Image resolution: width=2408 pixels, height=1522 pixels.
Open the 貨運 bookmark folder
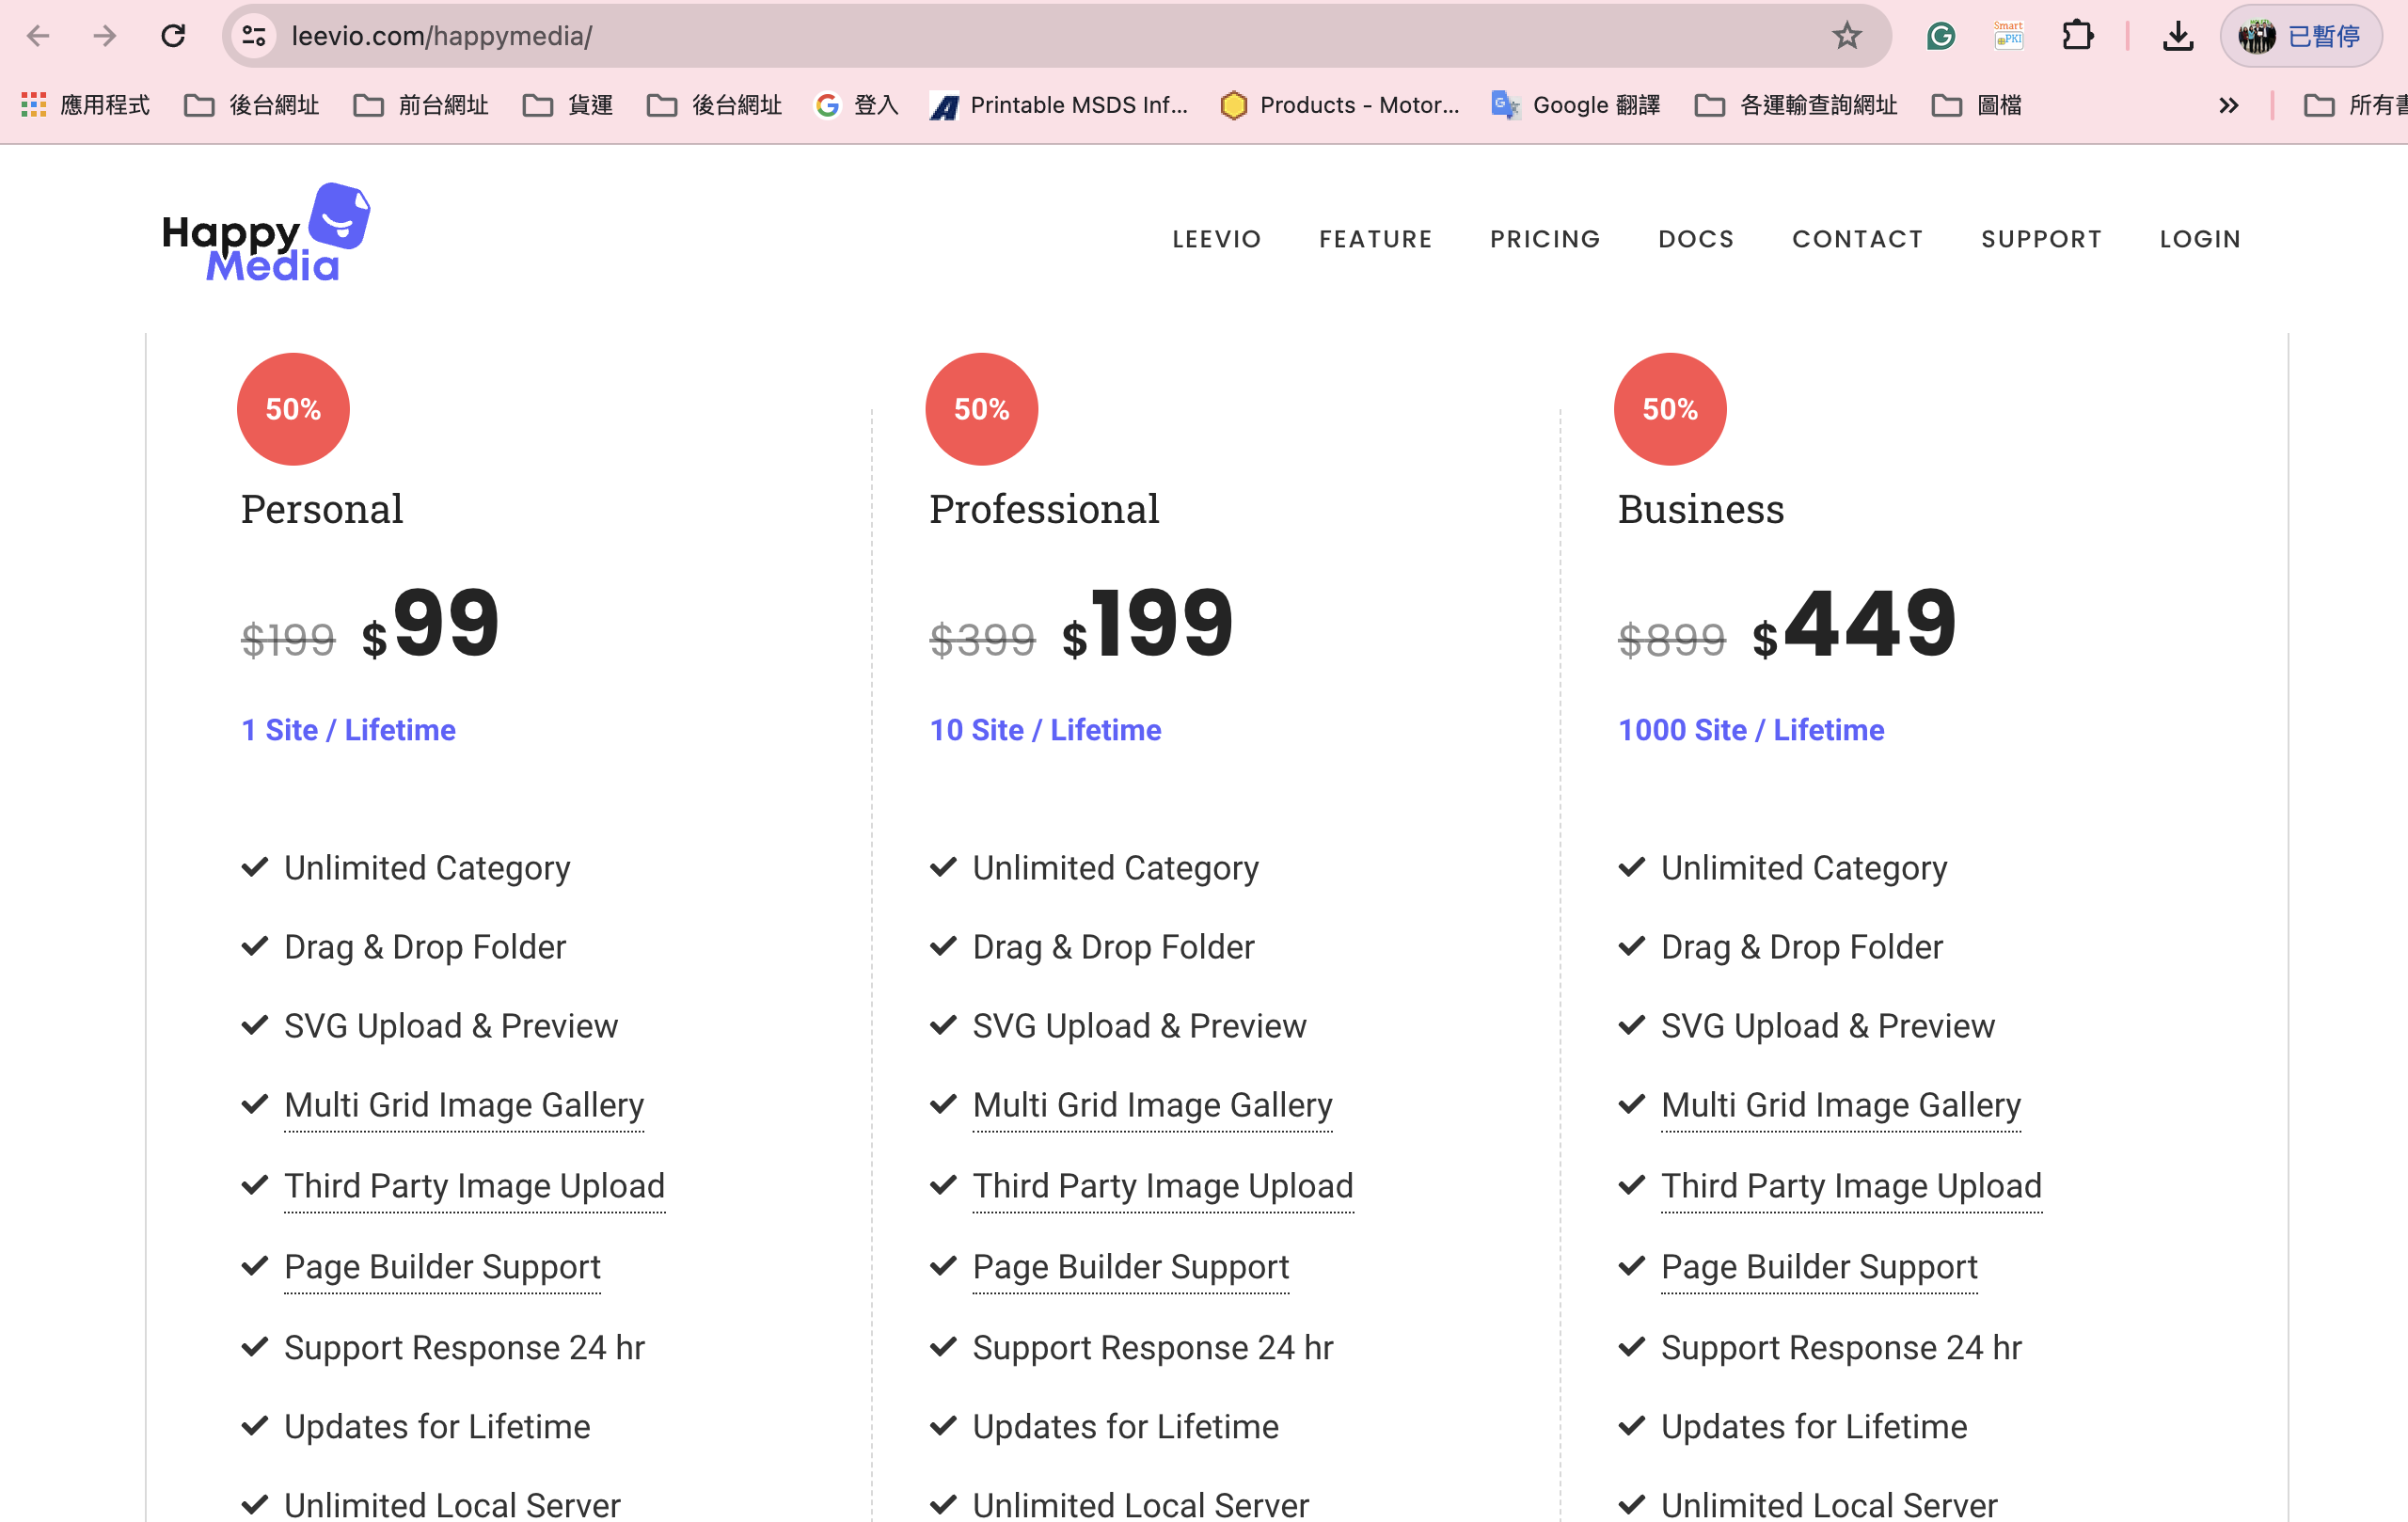point(568,105)
